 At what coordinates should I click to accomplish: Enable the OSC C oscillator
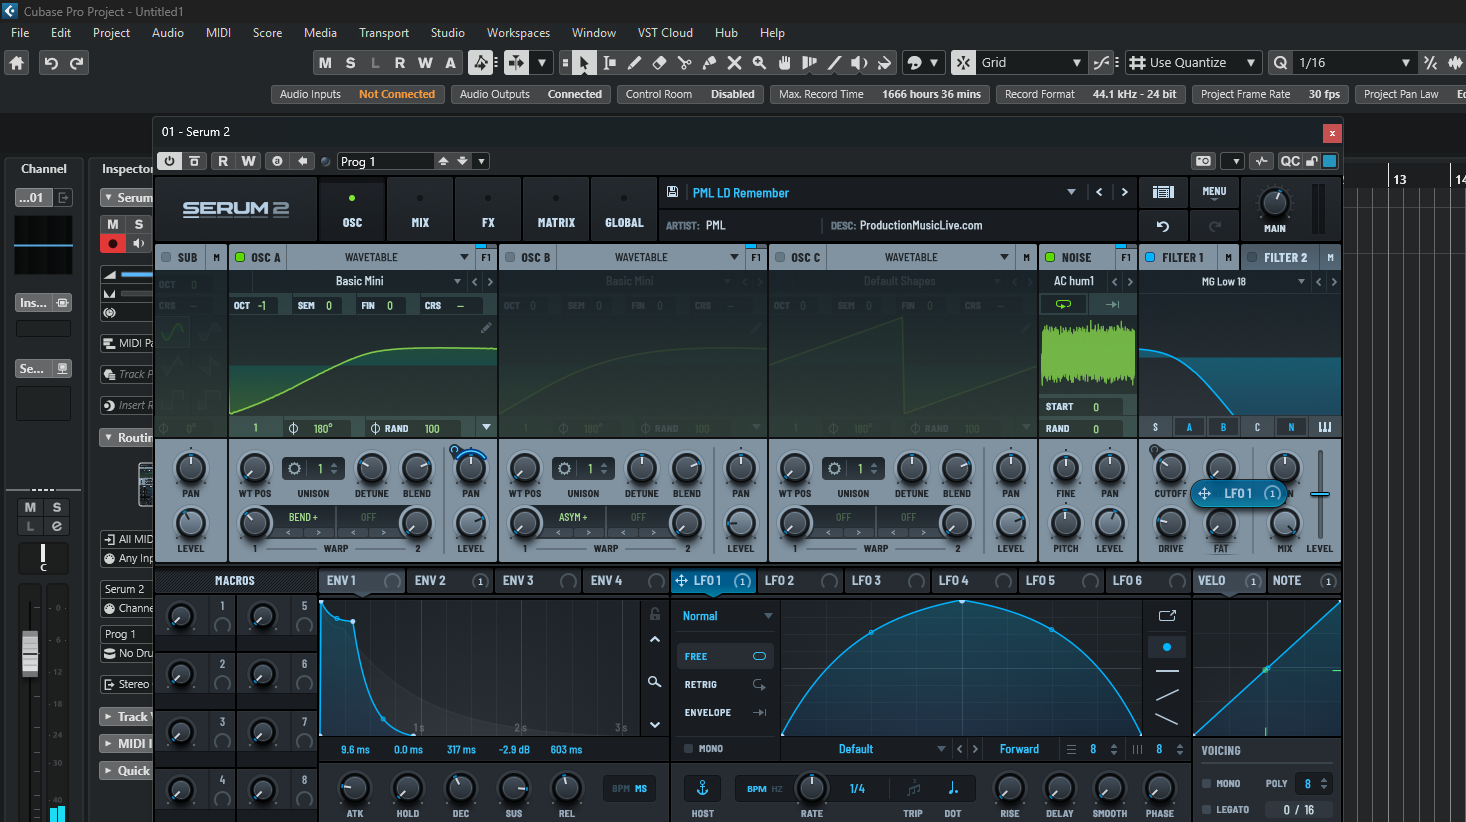[x=780, y=257]
